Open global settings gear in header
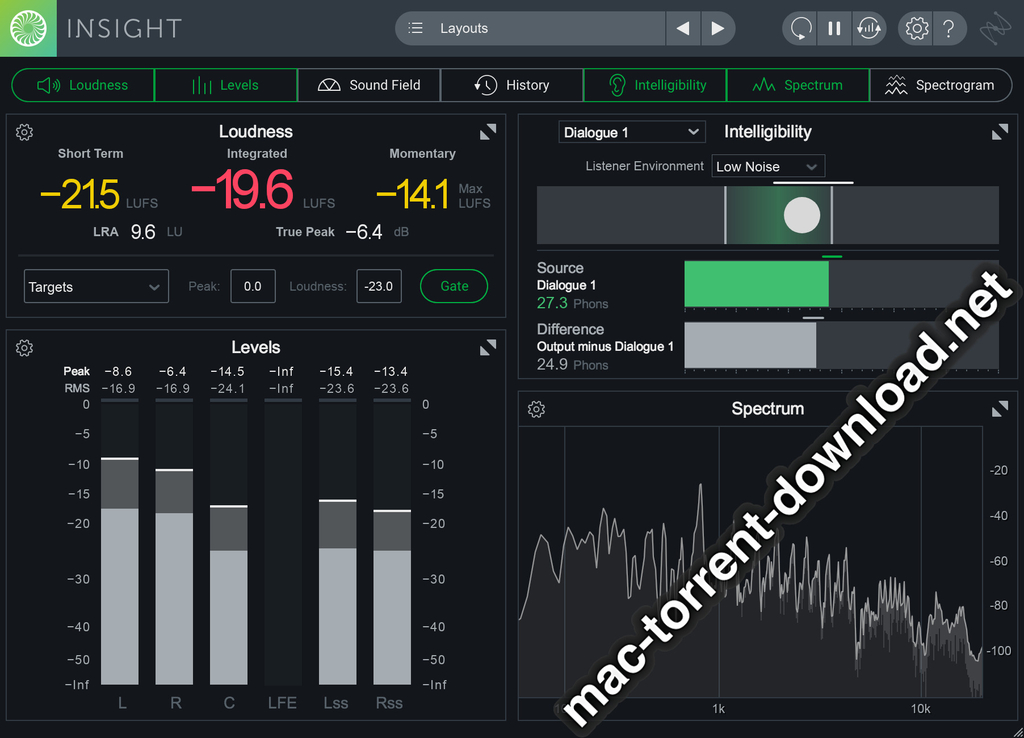Viewport: 1024px width, 738px height. pos(916,29)
